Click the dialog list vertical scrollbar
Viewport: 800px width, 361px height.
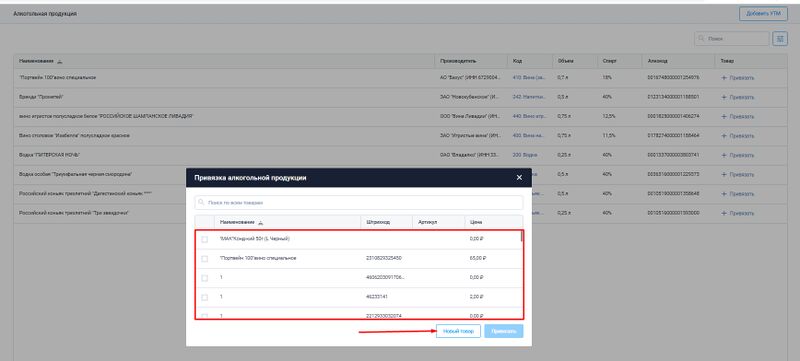tap(521, 236)
